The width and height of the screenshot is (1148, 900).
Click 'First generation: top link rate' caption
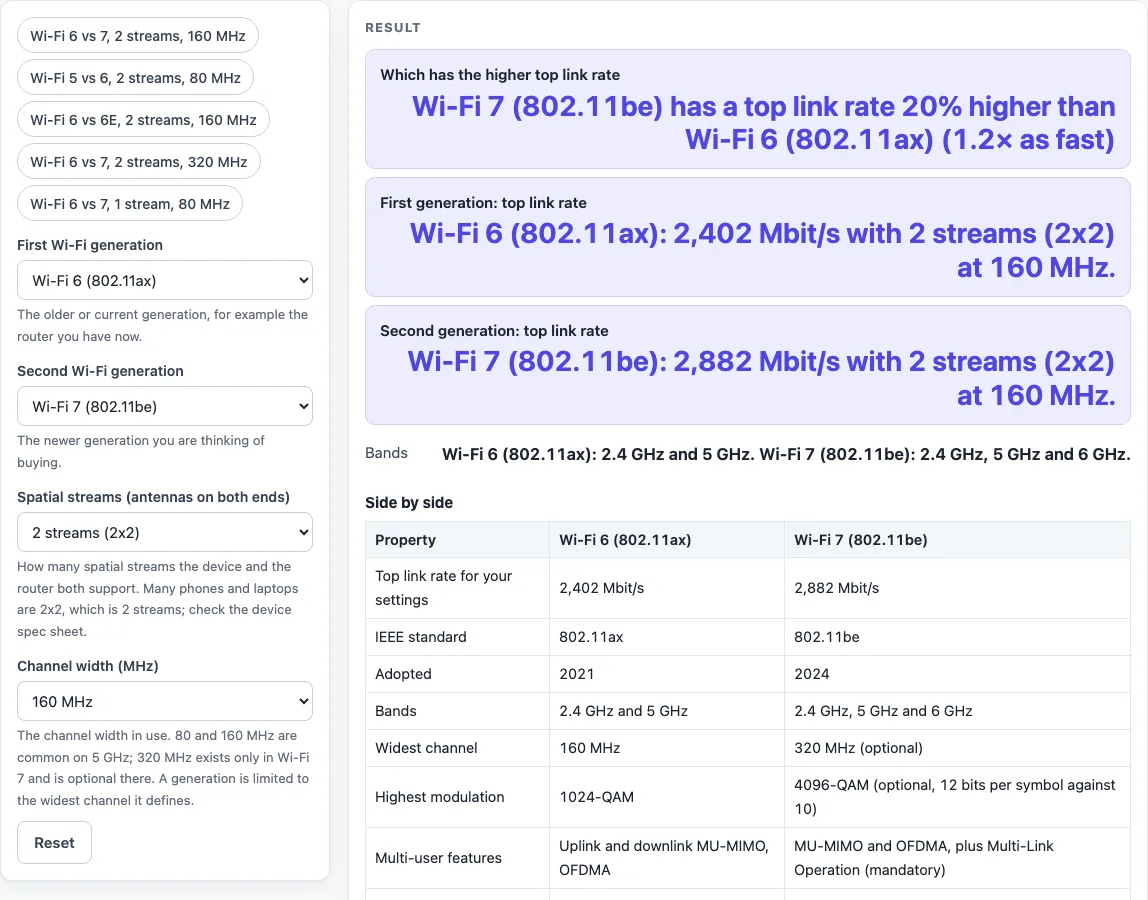tap(483, 203)
